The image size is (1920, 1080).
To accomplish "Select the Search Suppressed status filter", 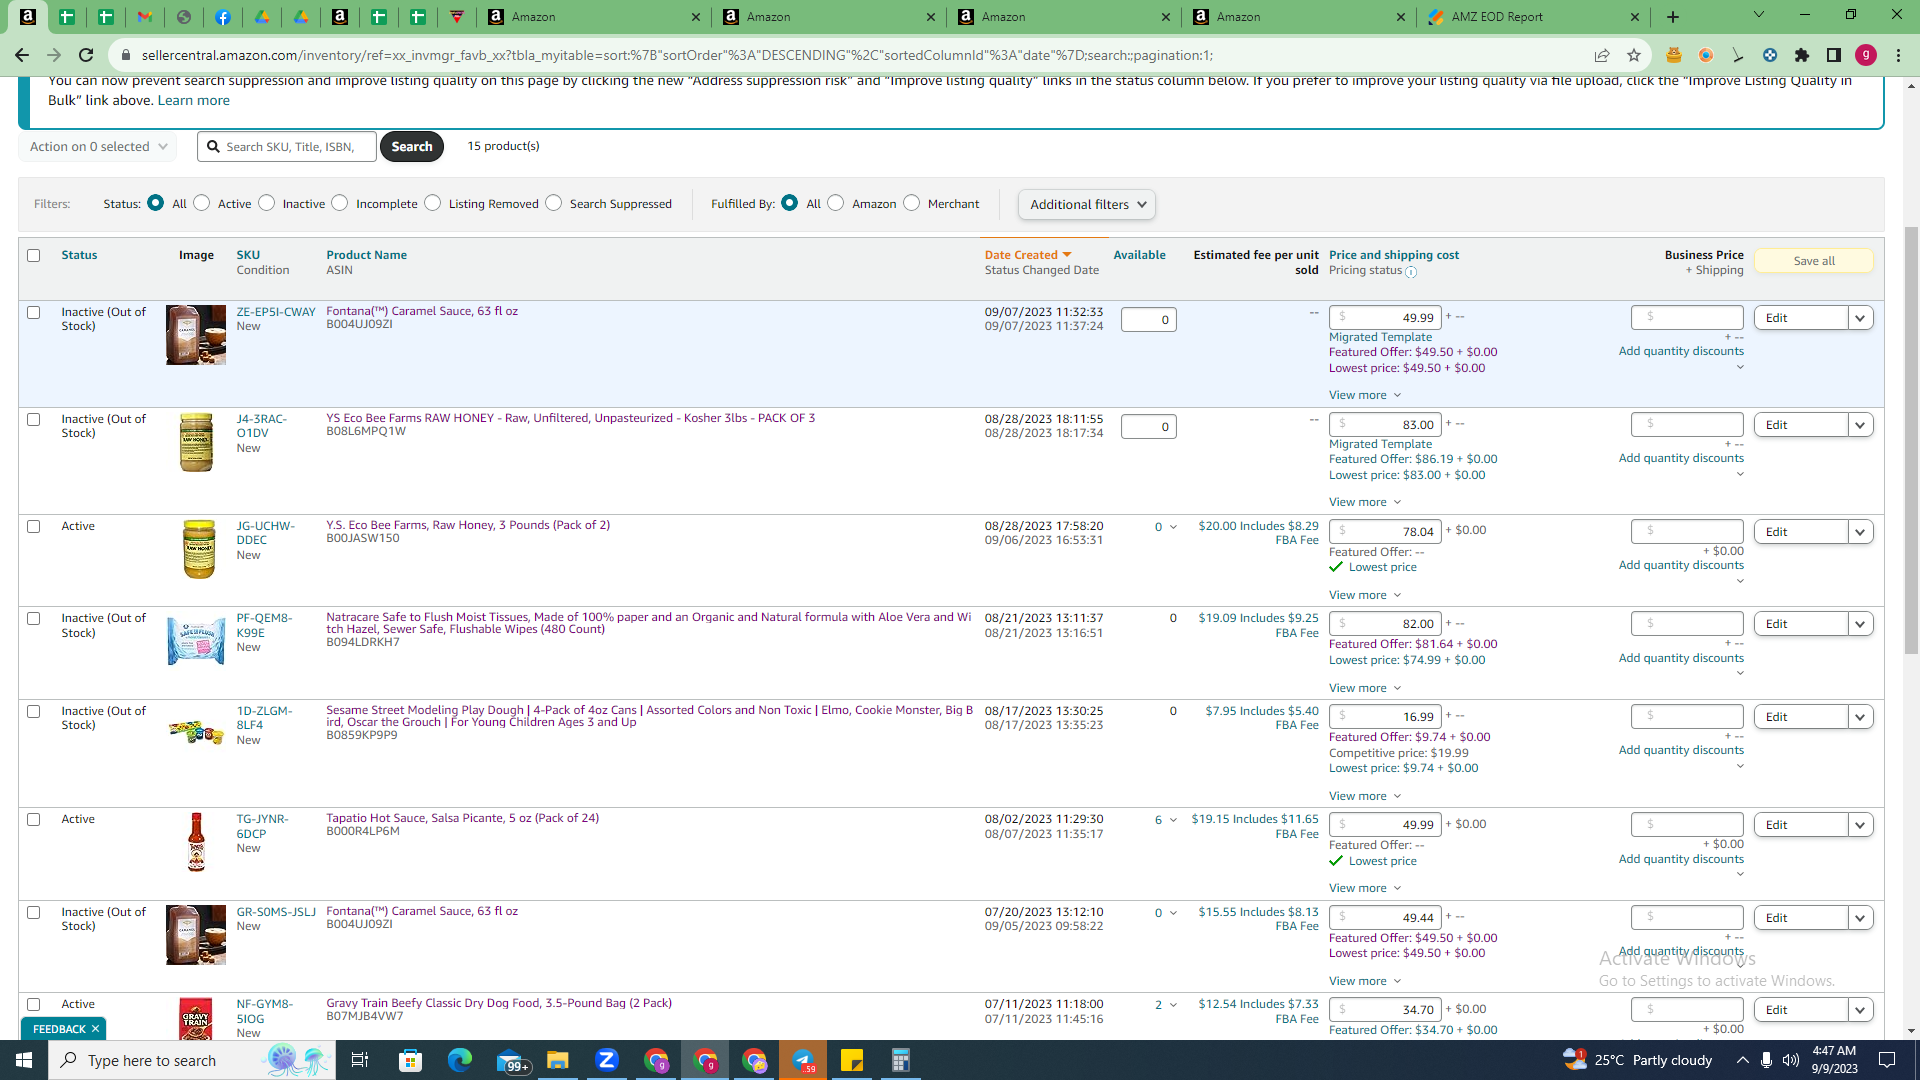I will pos(554,203).
